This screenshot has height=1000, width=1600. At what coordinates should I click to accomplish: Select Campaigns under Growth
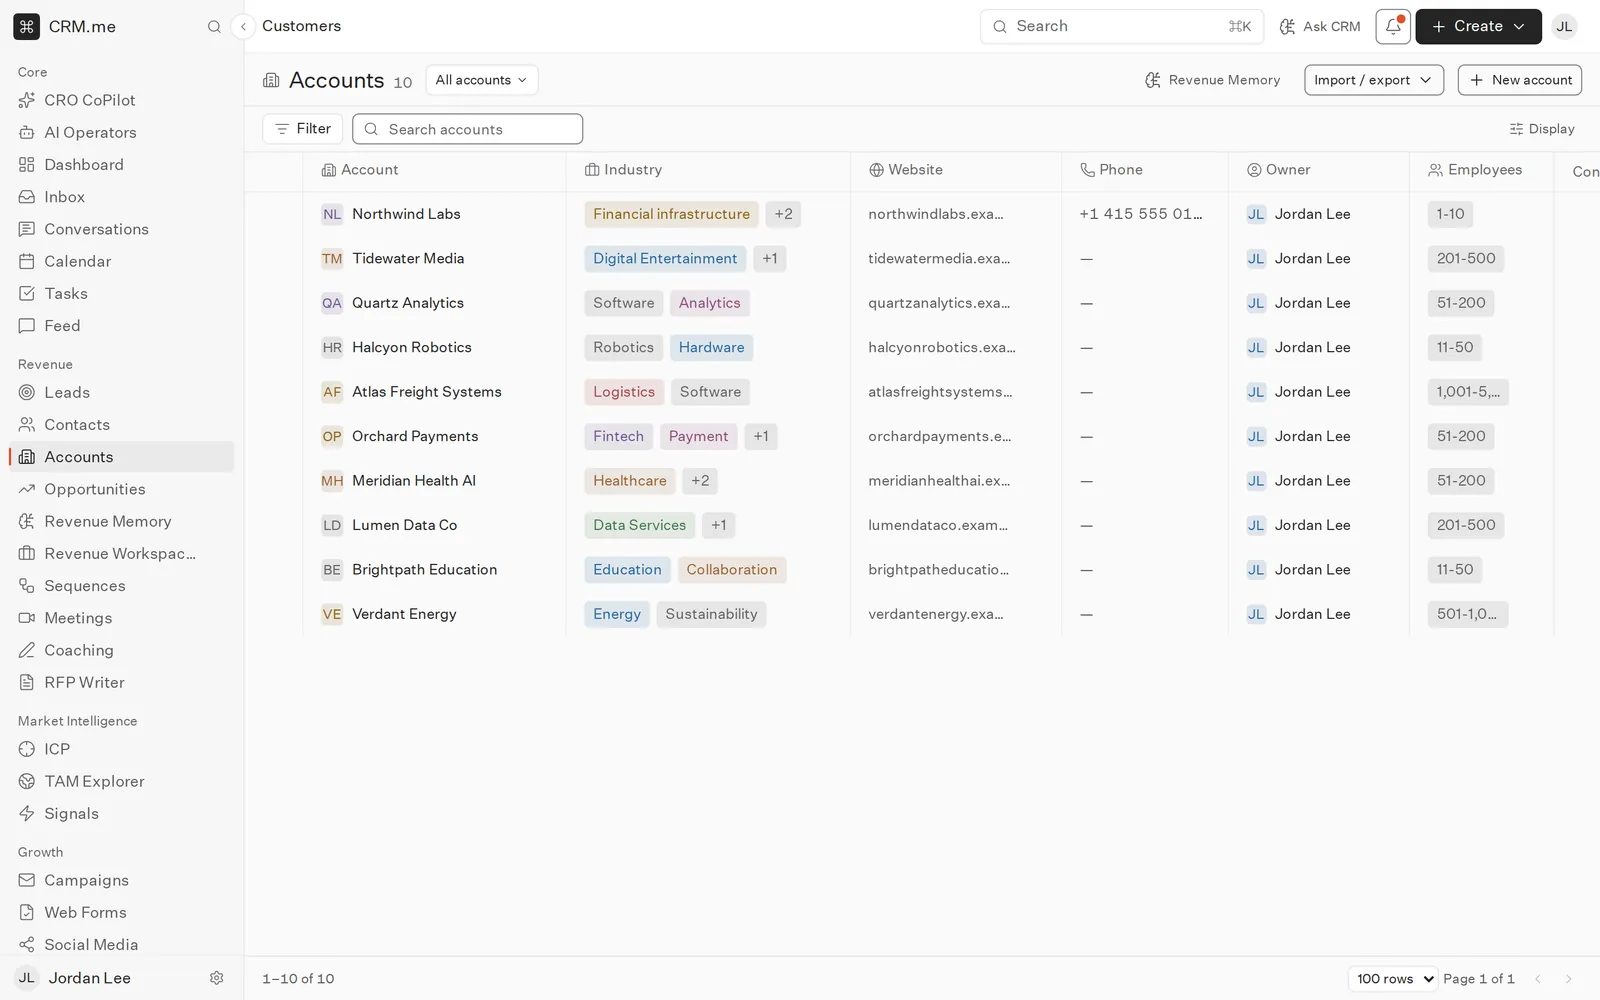click(122, 880)
